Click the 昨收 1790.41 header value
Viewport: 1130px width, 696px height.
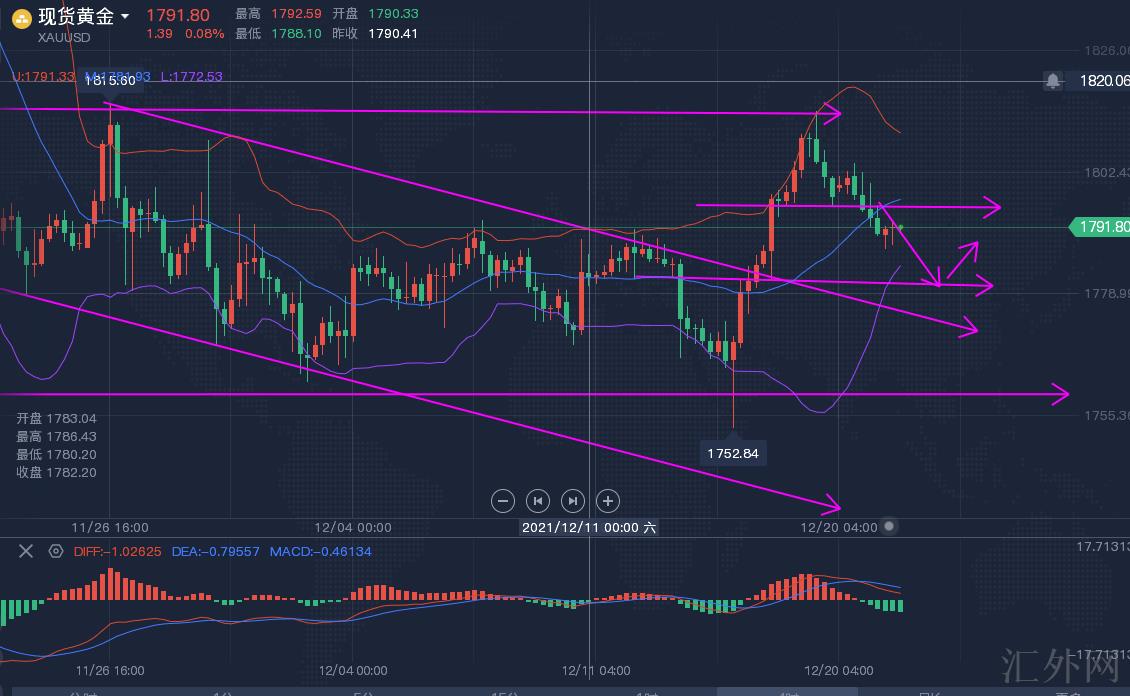coord(375,34)
